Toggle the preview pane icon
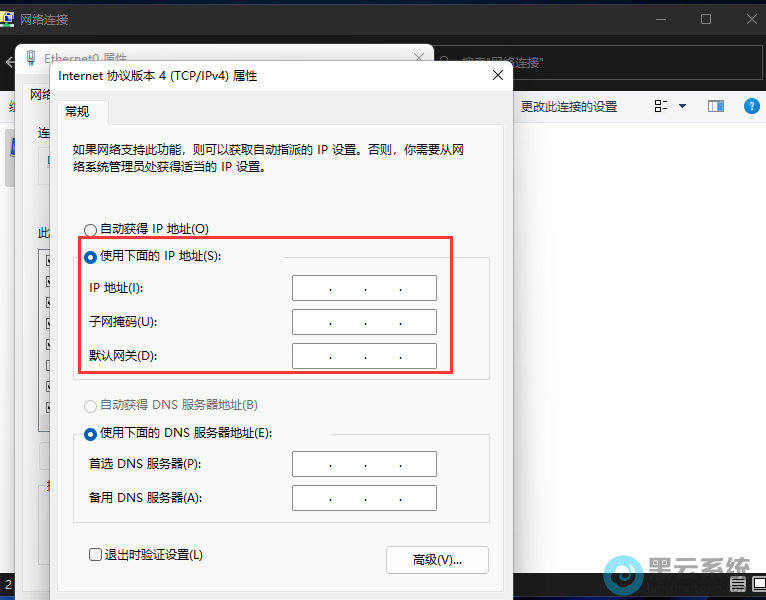Viewport: 766px width, 600px height. point(715,106)
